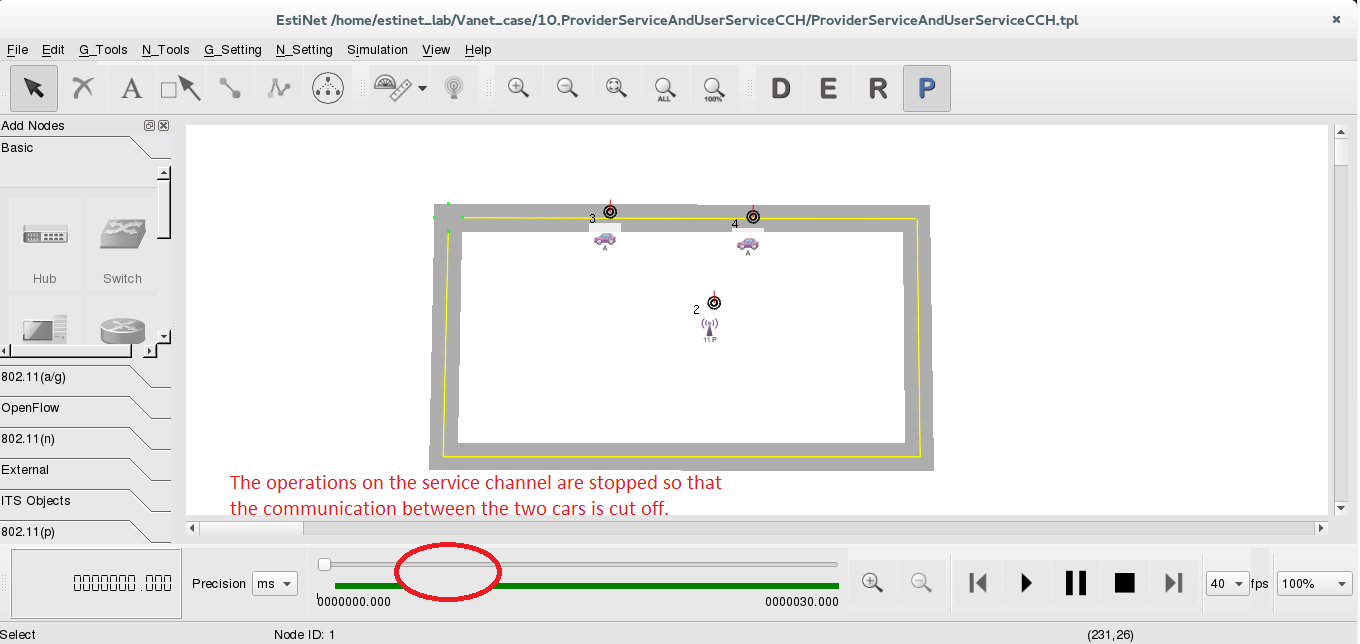Click the playback timeline slider handle

324,565
